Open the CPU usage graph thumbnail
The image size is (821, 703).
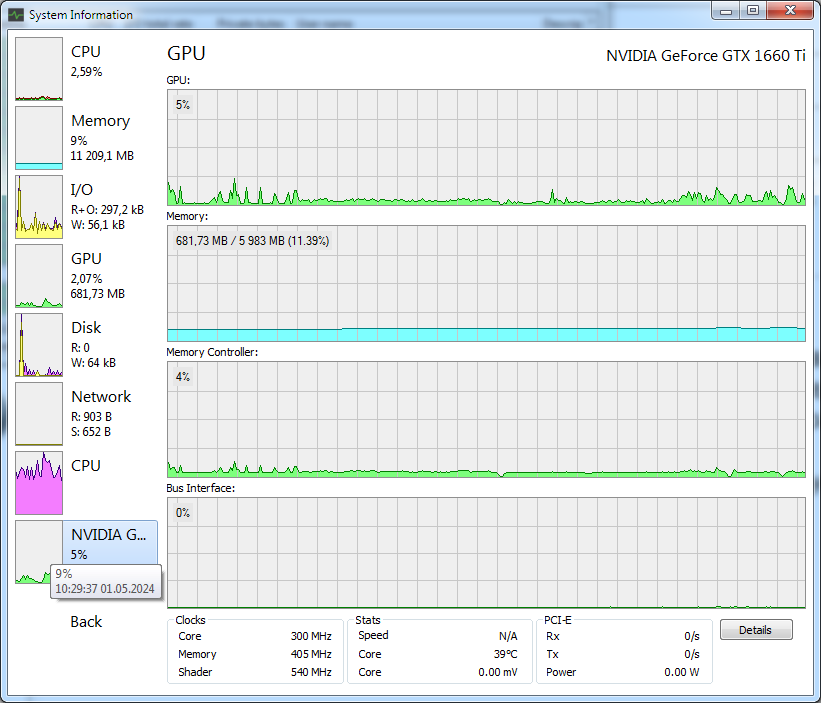point(39,69)
